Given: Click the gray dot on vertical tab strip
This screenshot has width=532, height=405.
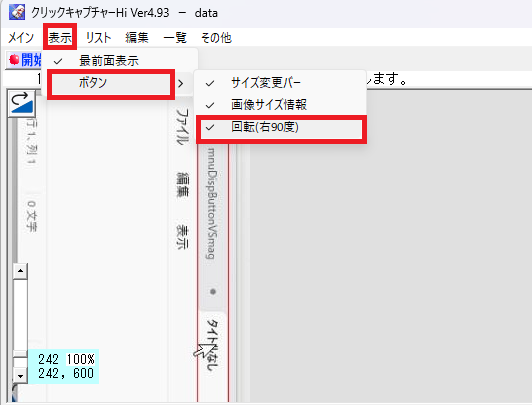Looking at the screenshot, I should pos(213,292).
